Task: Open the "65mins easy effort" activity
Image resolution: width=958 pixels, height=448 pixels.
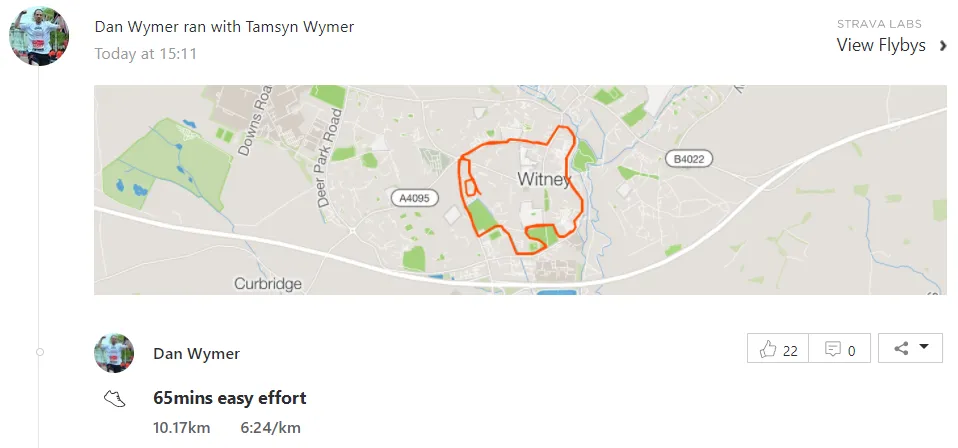Action: 230,398
